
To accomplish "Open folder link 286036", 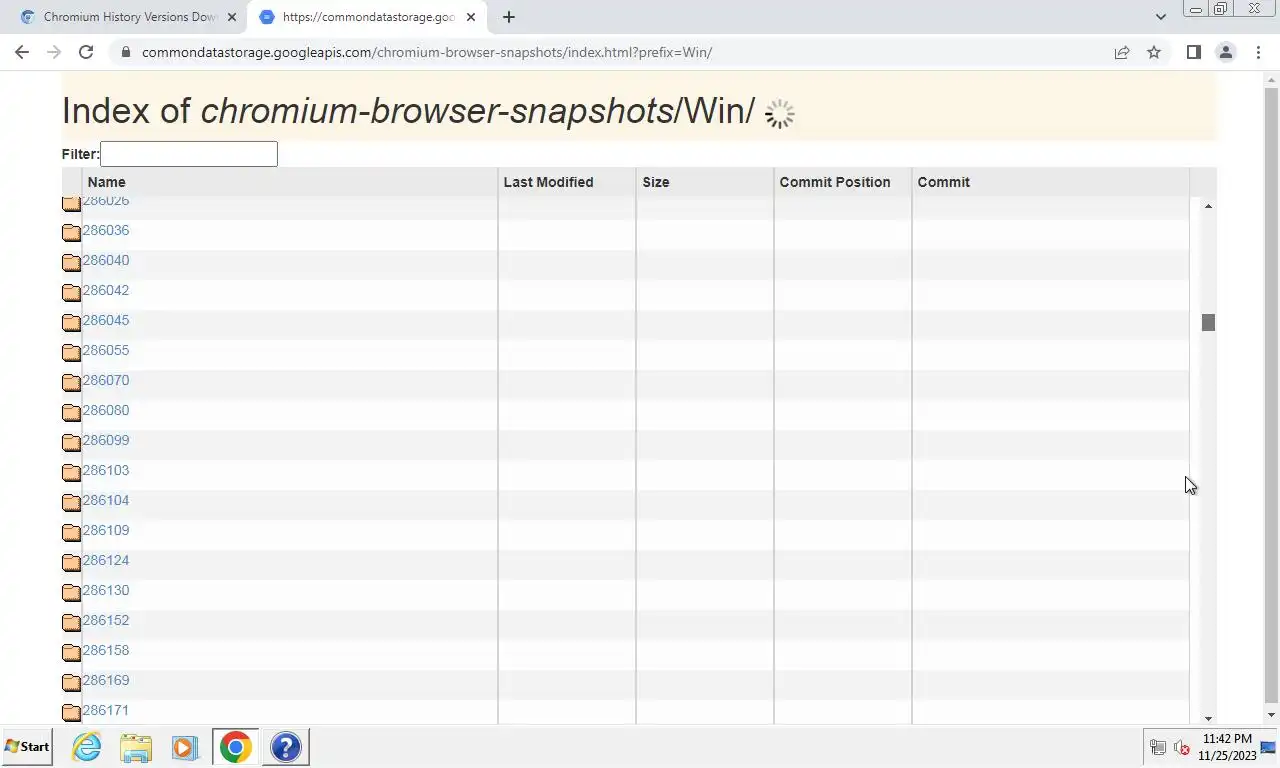I will click(x=106, y=230).
